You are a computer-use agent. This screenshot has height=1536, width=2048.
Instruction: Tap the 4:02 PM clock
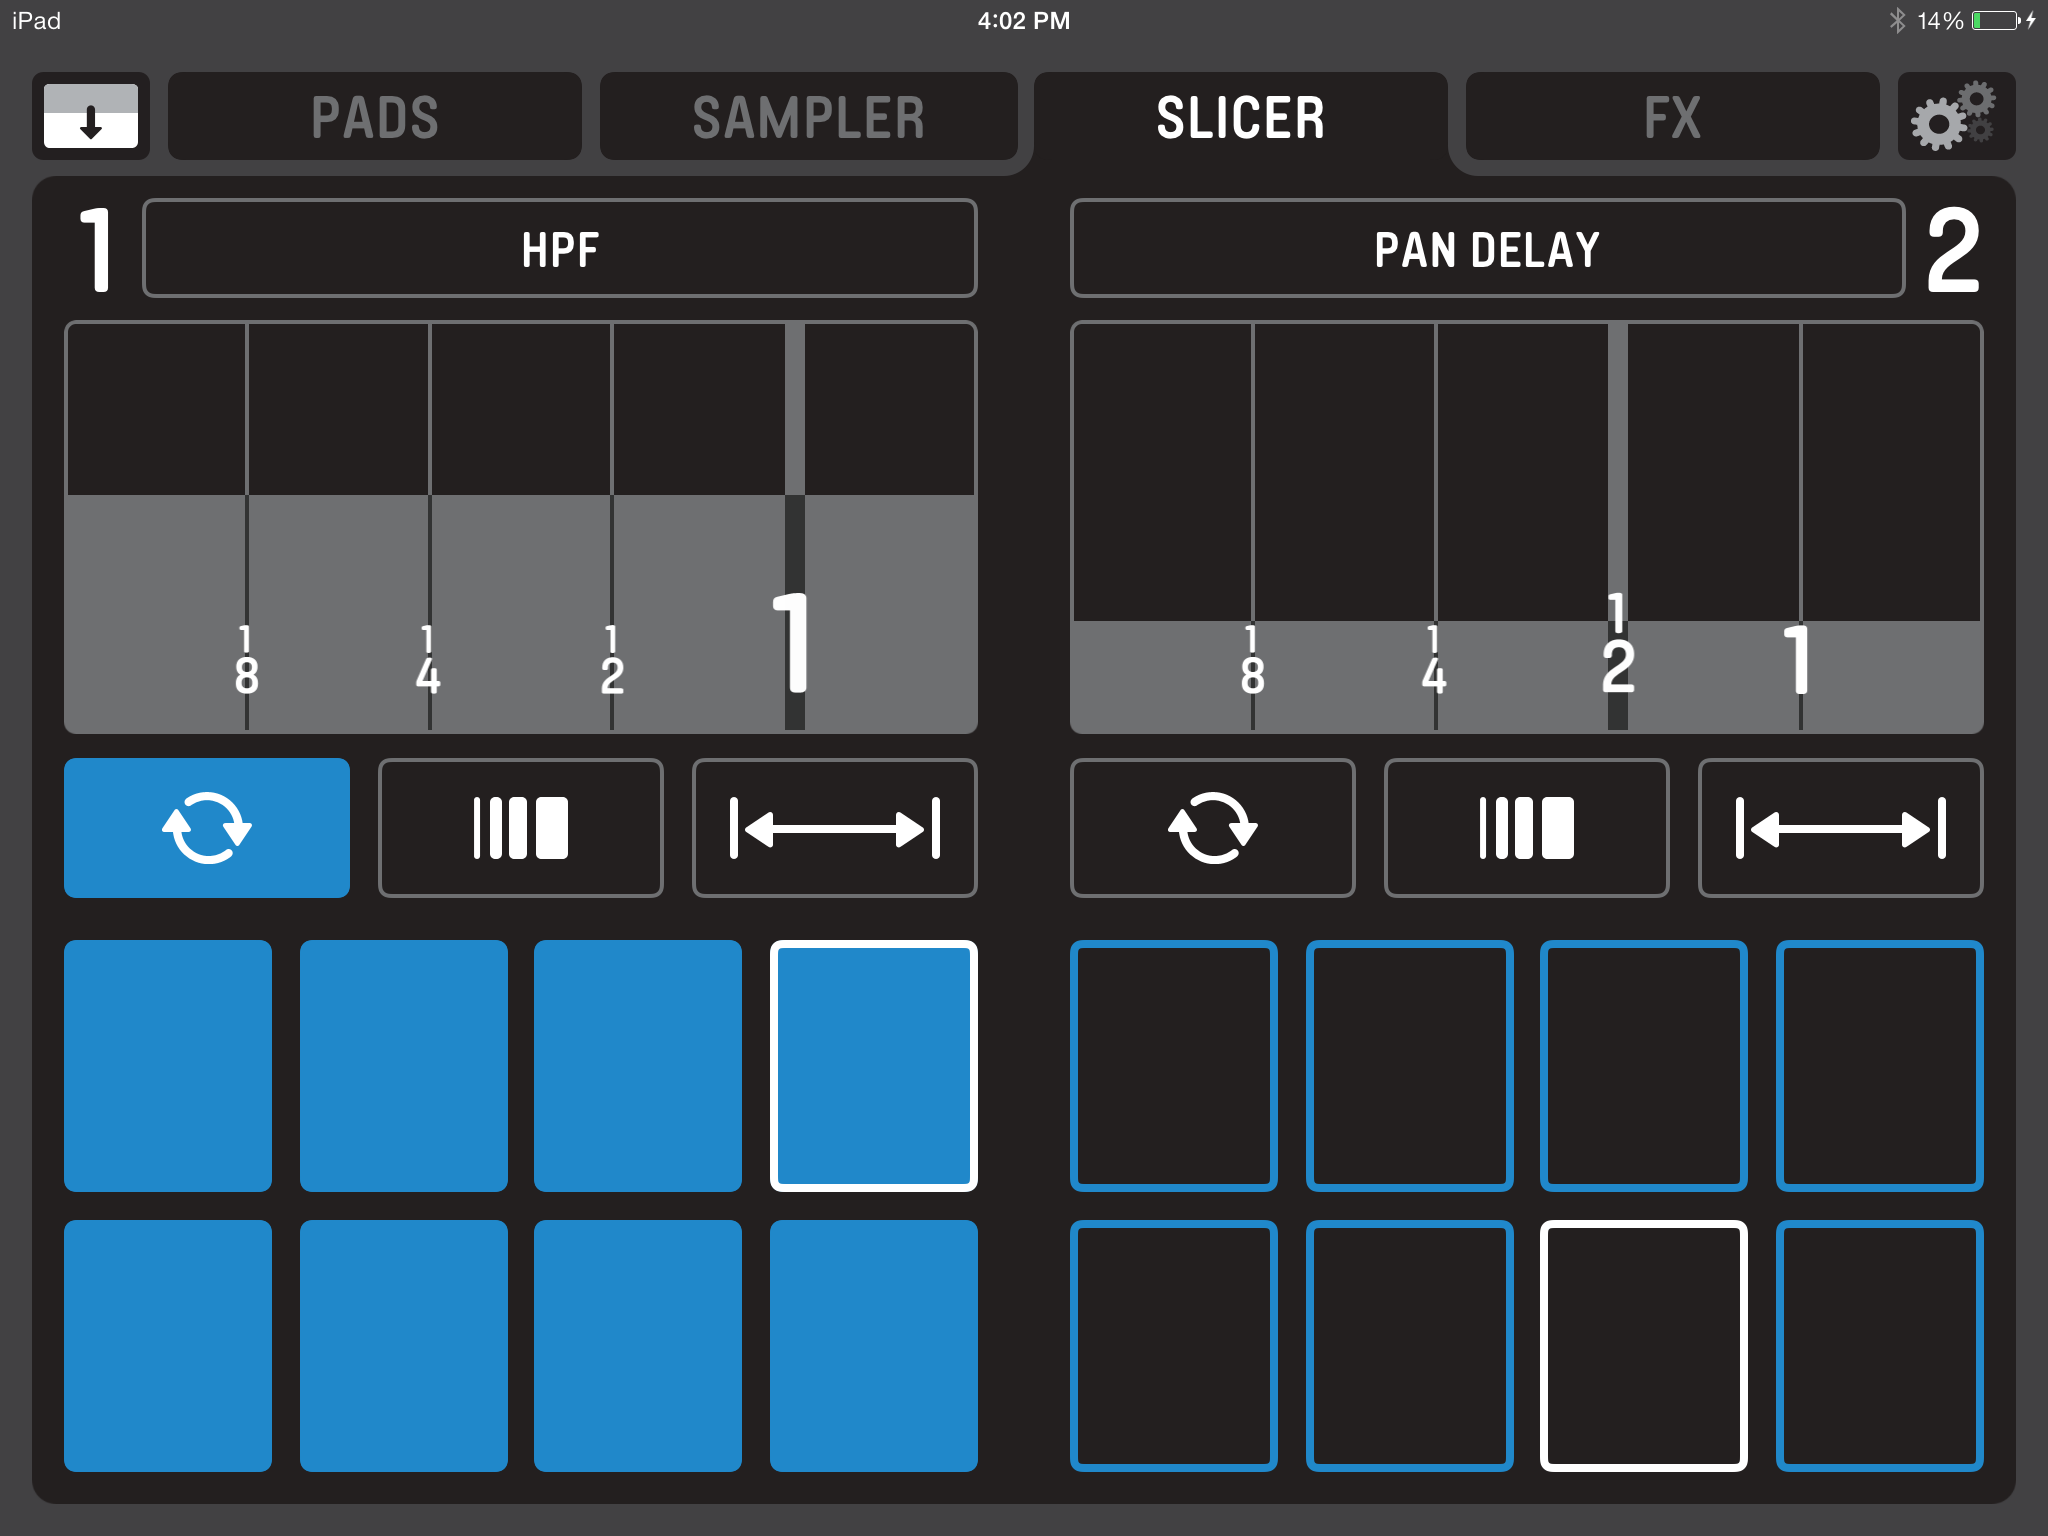[x=1024, y=20]
